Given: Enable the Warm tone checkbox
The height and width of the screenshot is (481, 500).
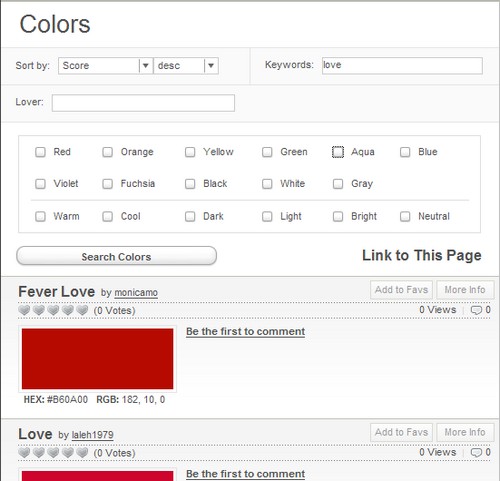Looking at the screenshot, I should (40, 216).
